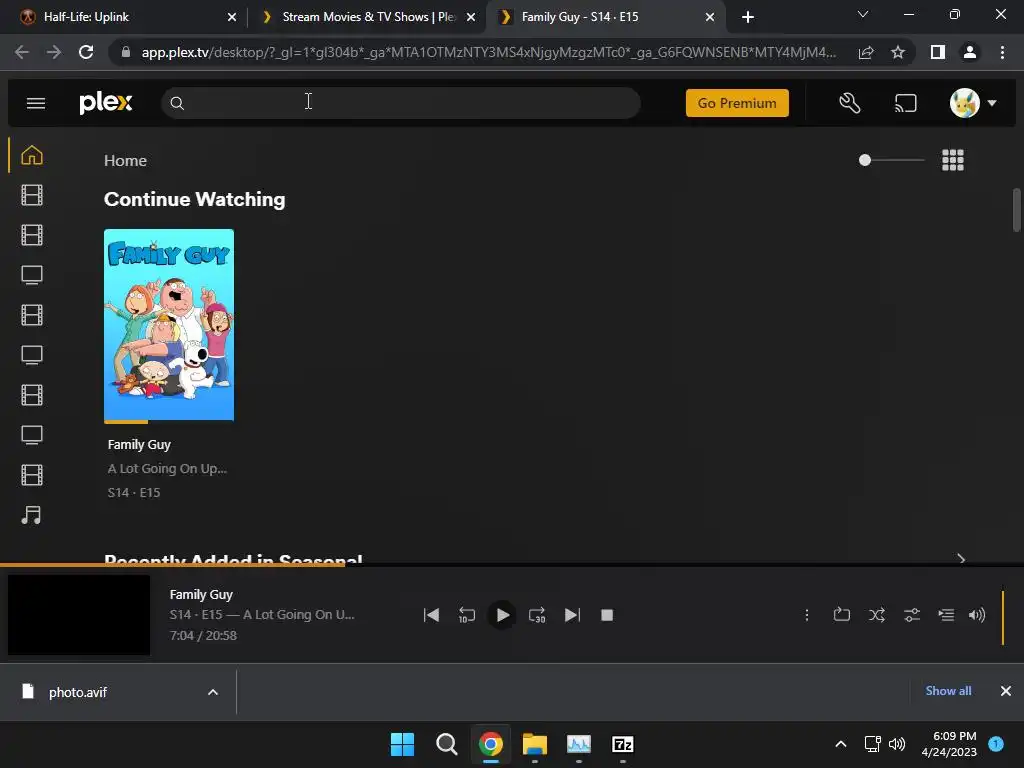The height and width of the screenshot is (768, 1024).
Task: Open the second TV library in sidebar
Action: click(x=31, y=355)
